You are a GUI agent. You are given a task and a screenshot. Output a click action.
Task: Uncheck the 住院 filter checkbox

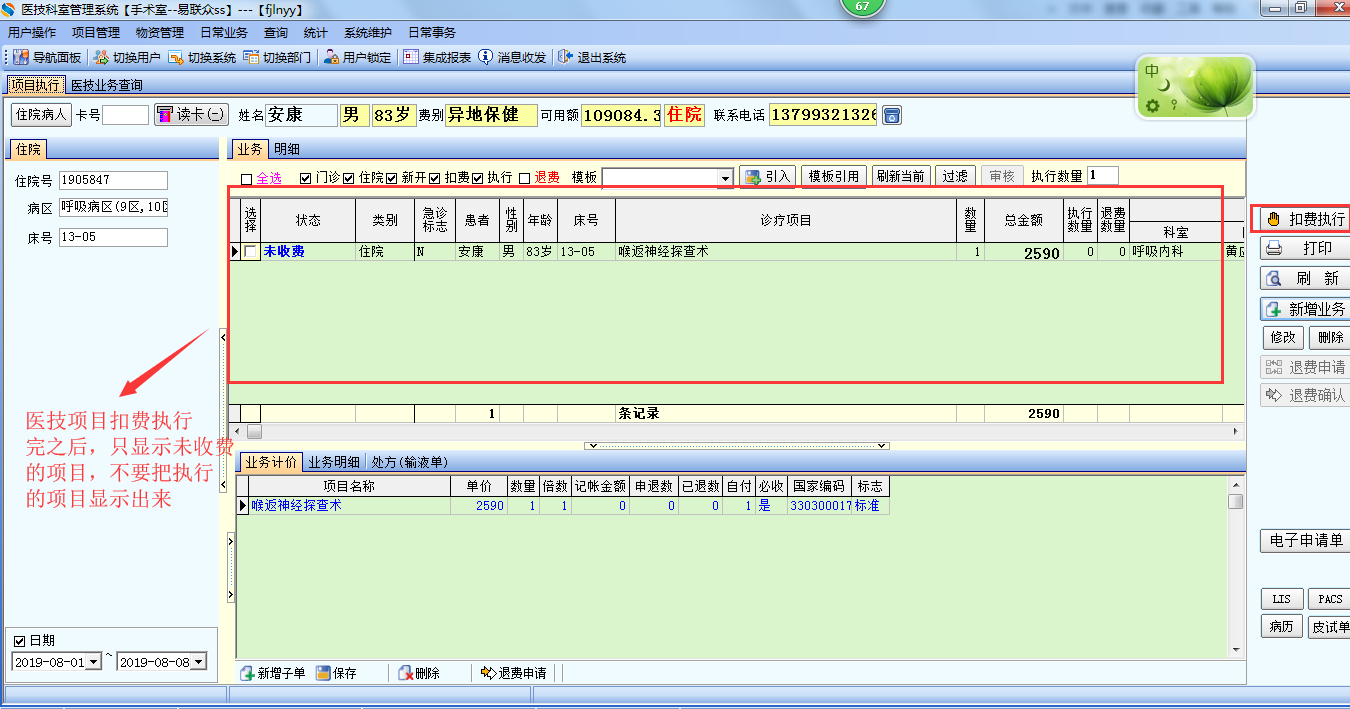click(x=349, y=178)
